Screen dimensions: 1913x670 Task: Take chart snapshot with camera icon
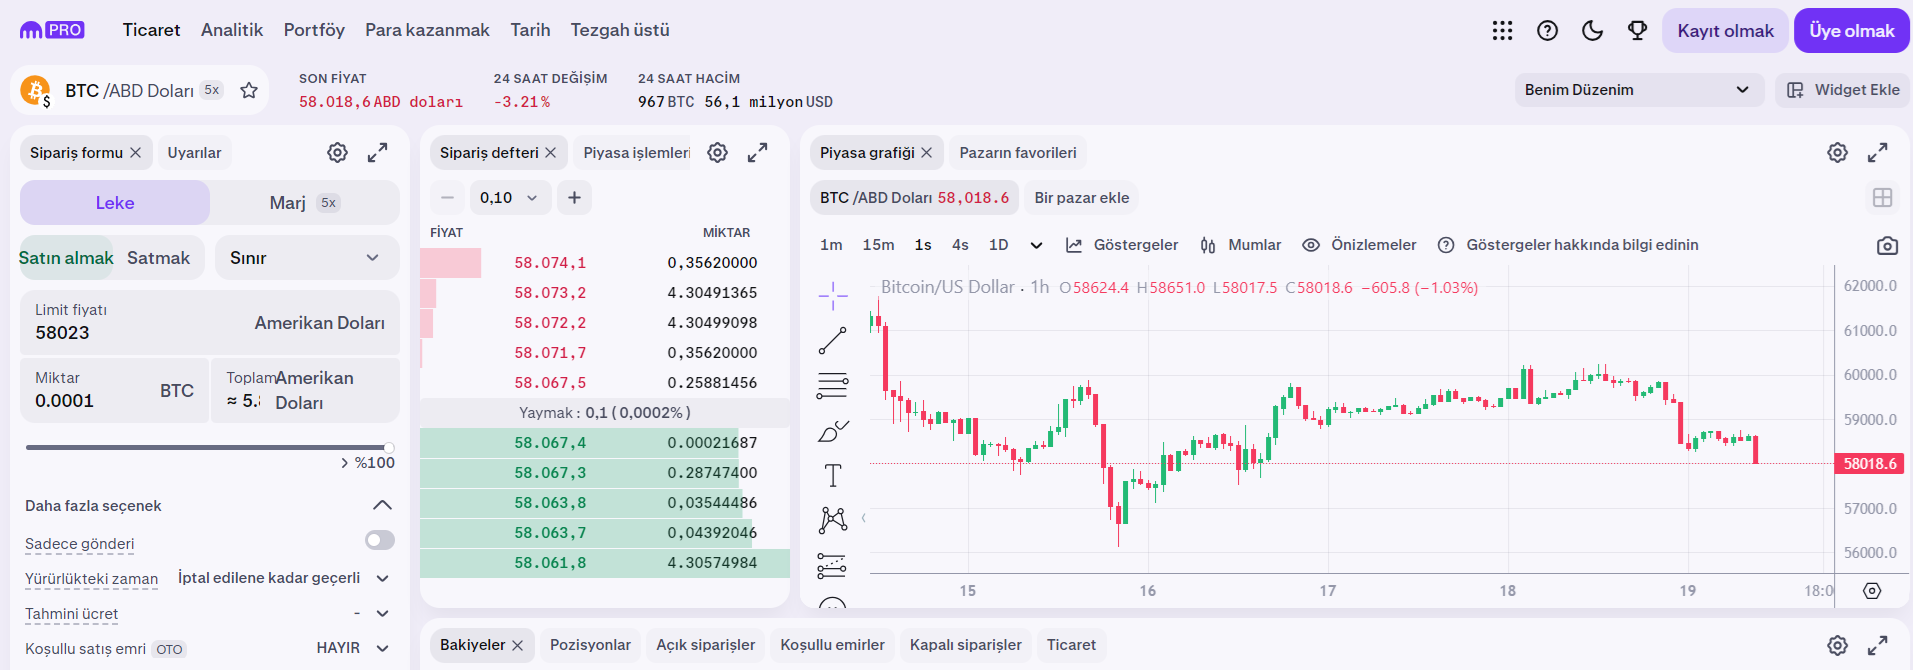click(1887, 246)
